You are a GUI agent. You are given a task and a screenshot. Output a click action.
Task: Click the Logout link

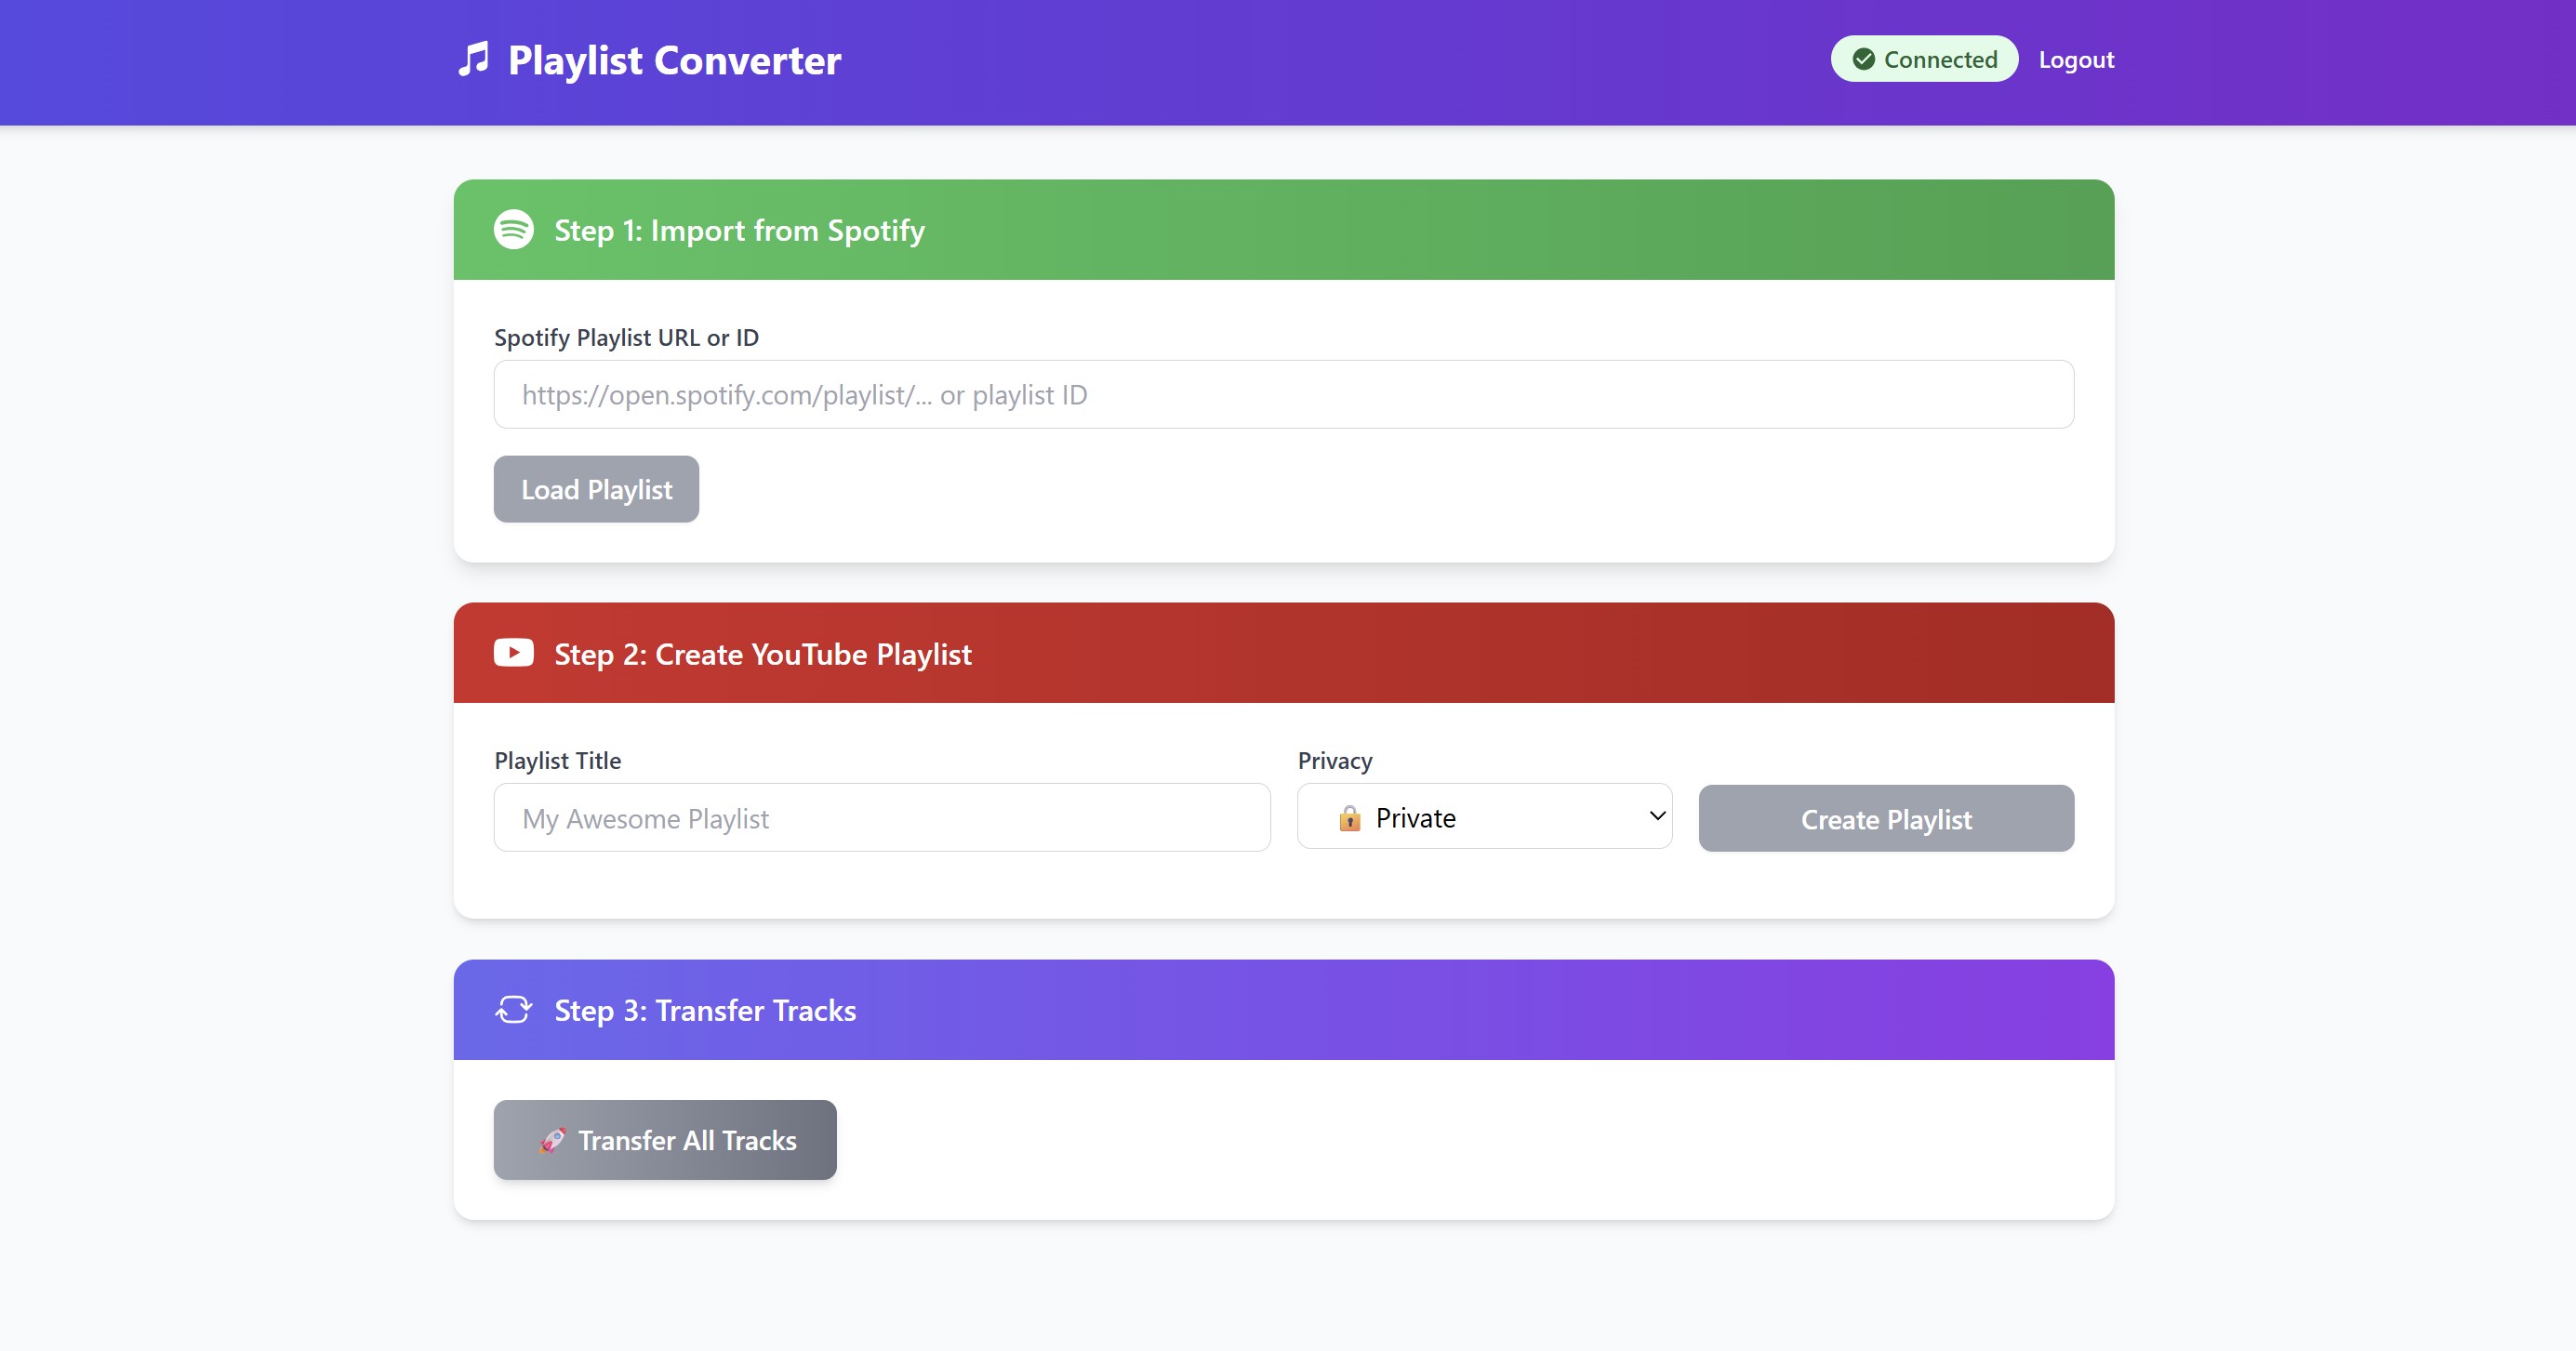pos(2076,60)
